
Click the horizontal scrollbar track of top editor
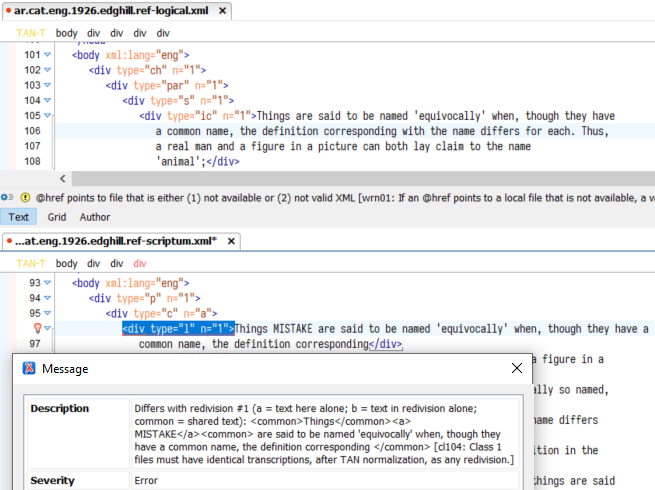pos(363,179)
